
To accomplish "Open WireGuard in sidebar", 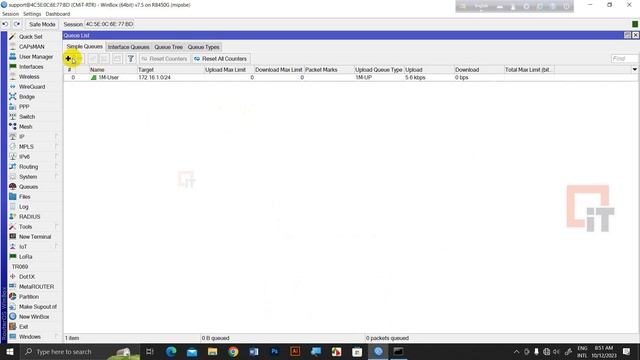I will (x=32, y=87).
